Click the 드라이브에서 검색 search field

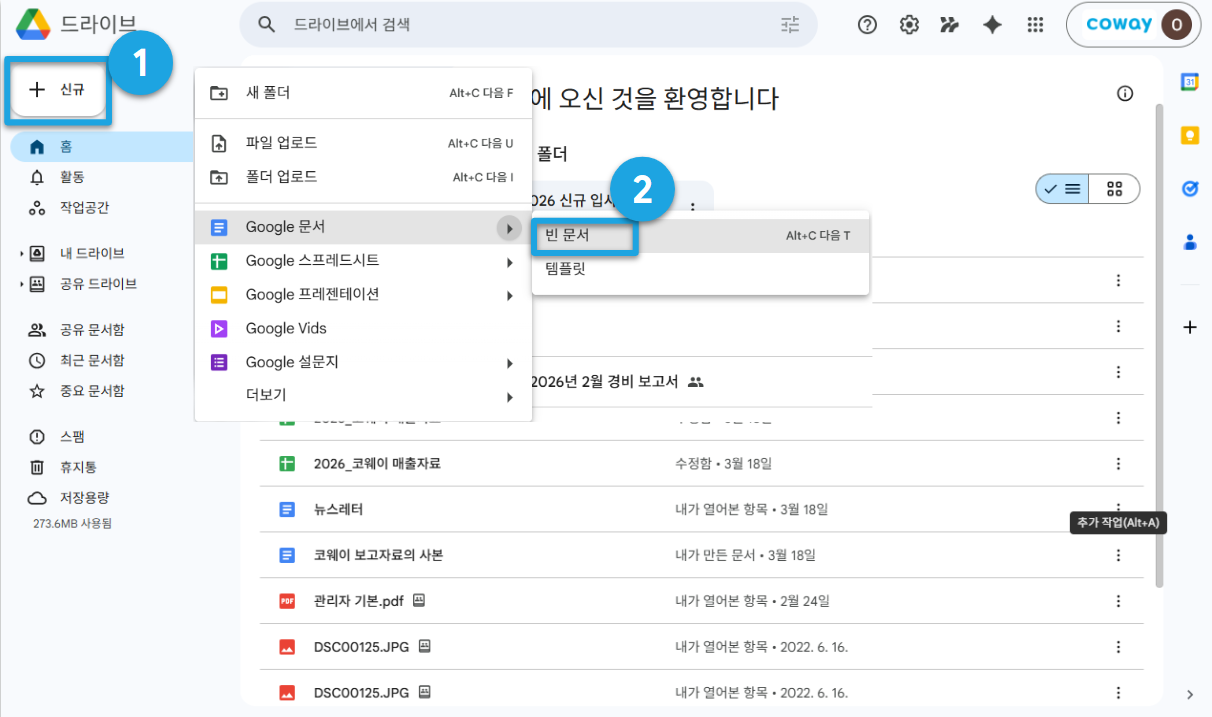coord(528,25)
